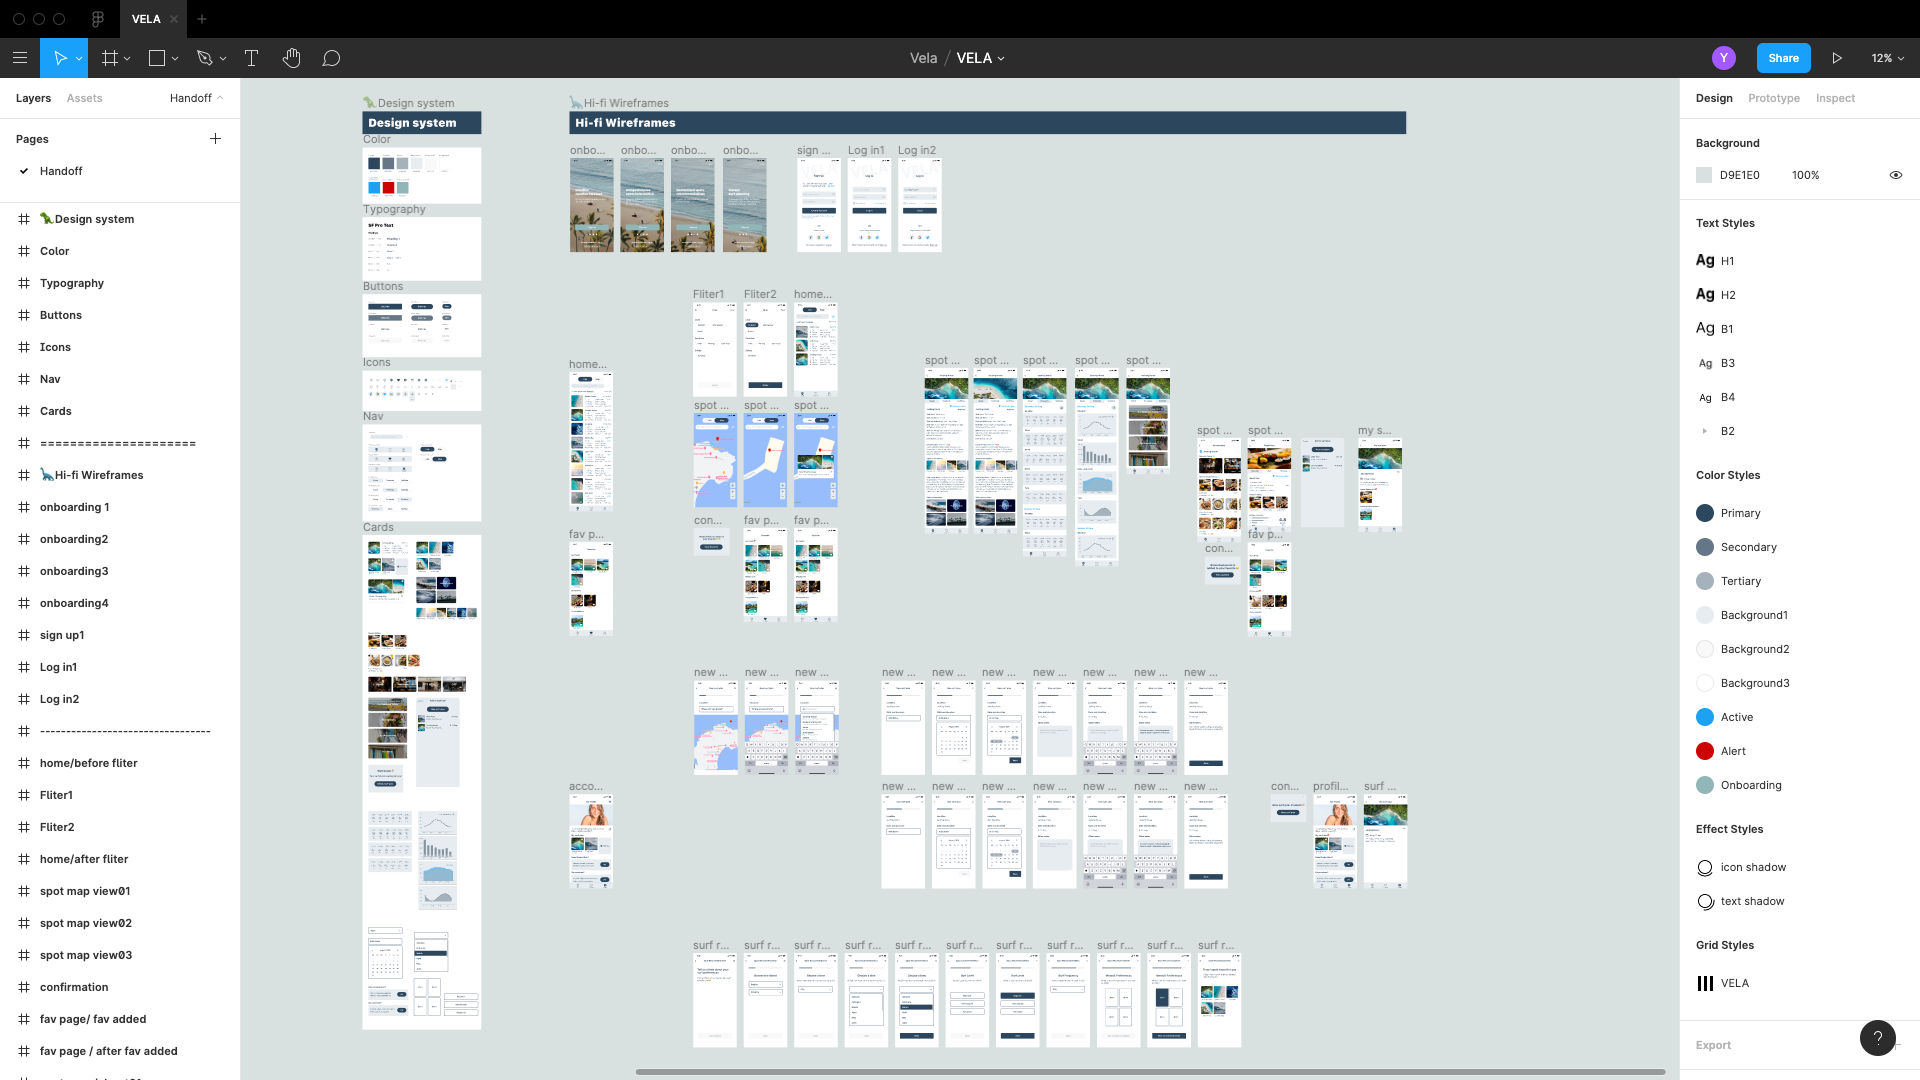This screenshot has height=1080, width=1920.
Task: Open the Figma main menu hamburger icon
Action: (20, 58)
